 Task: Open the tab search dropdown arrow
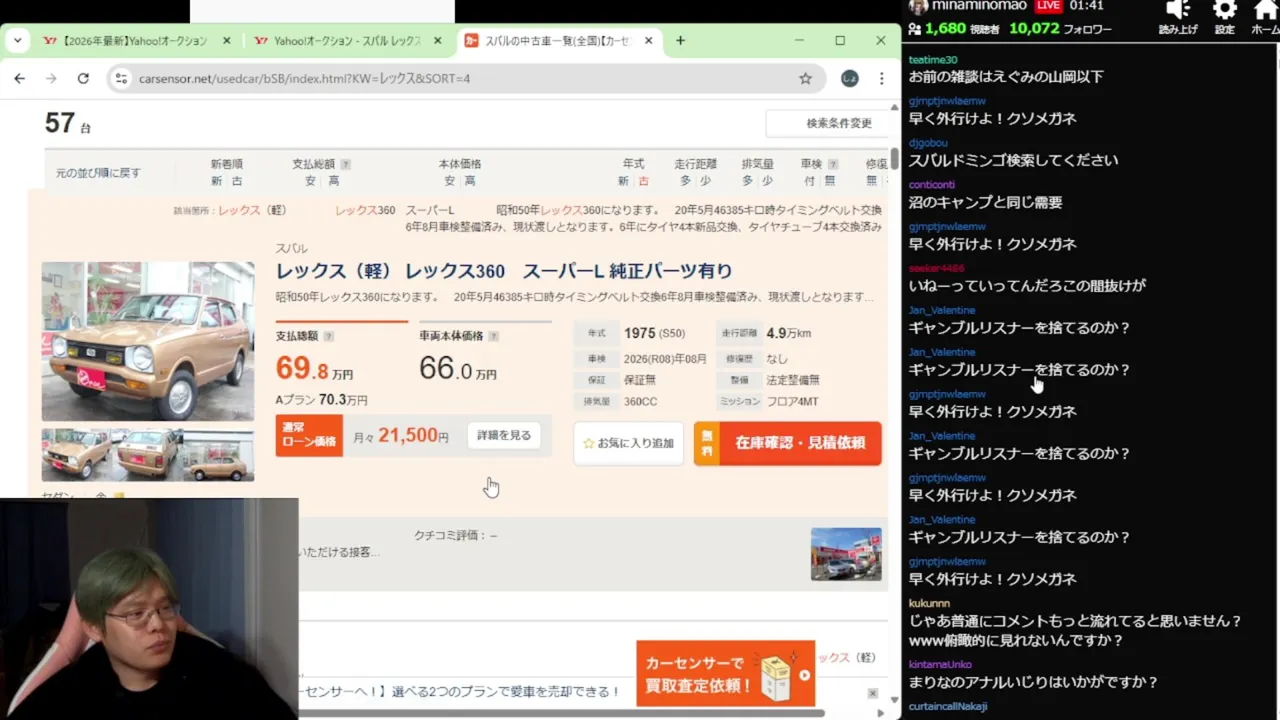[17, 41]
